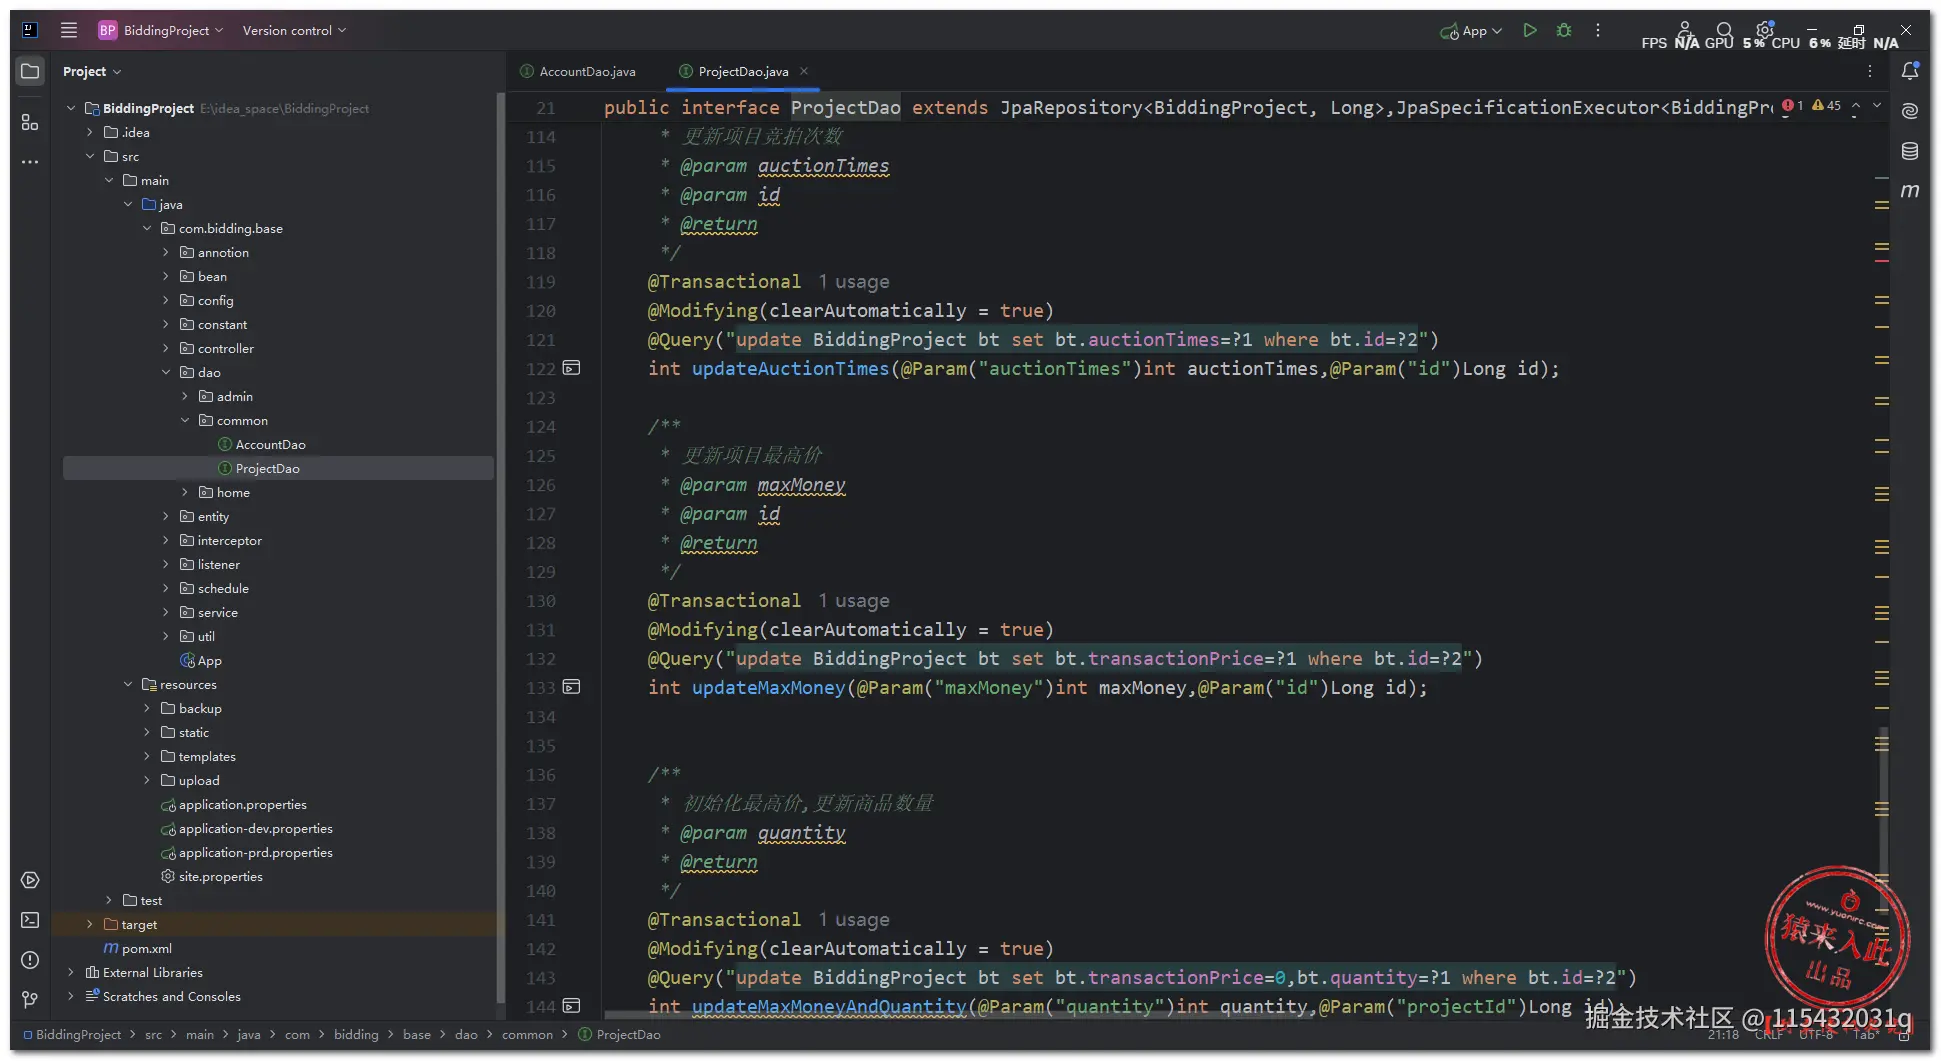Toggle the Project tool window icon

click(30, 71)
